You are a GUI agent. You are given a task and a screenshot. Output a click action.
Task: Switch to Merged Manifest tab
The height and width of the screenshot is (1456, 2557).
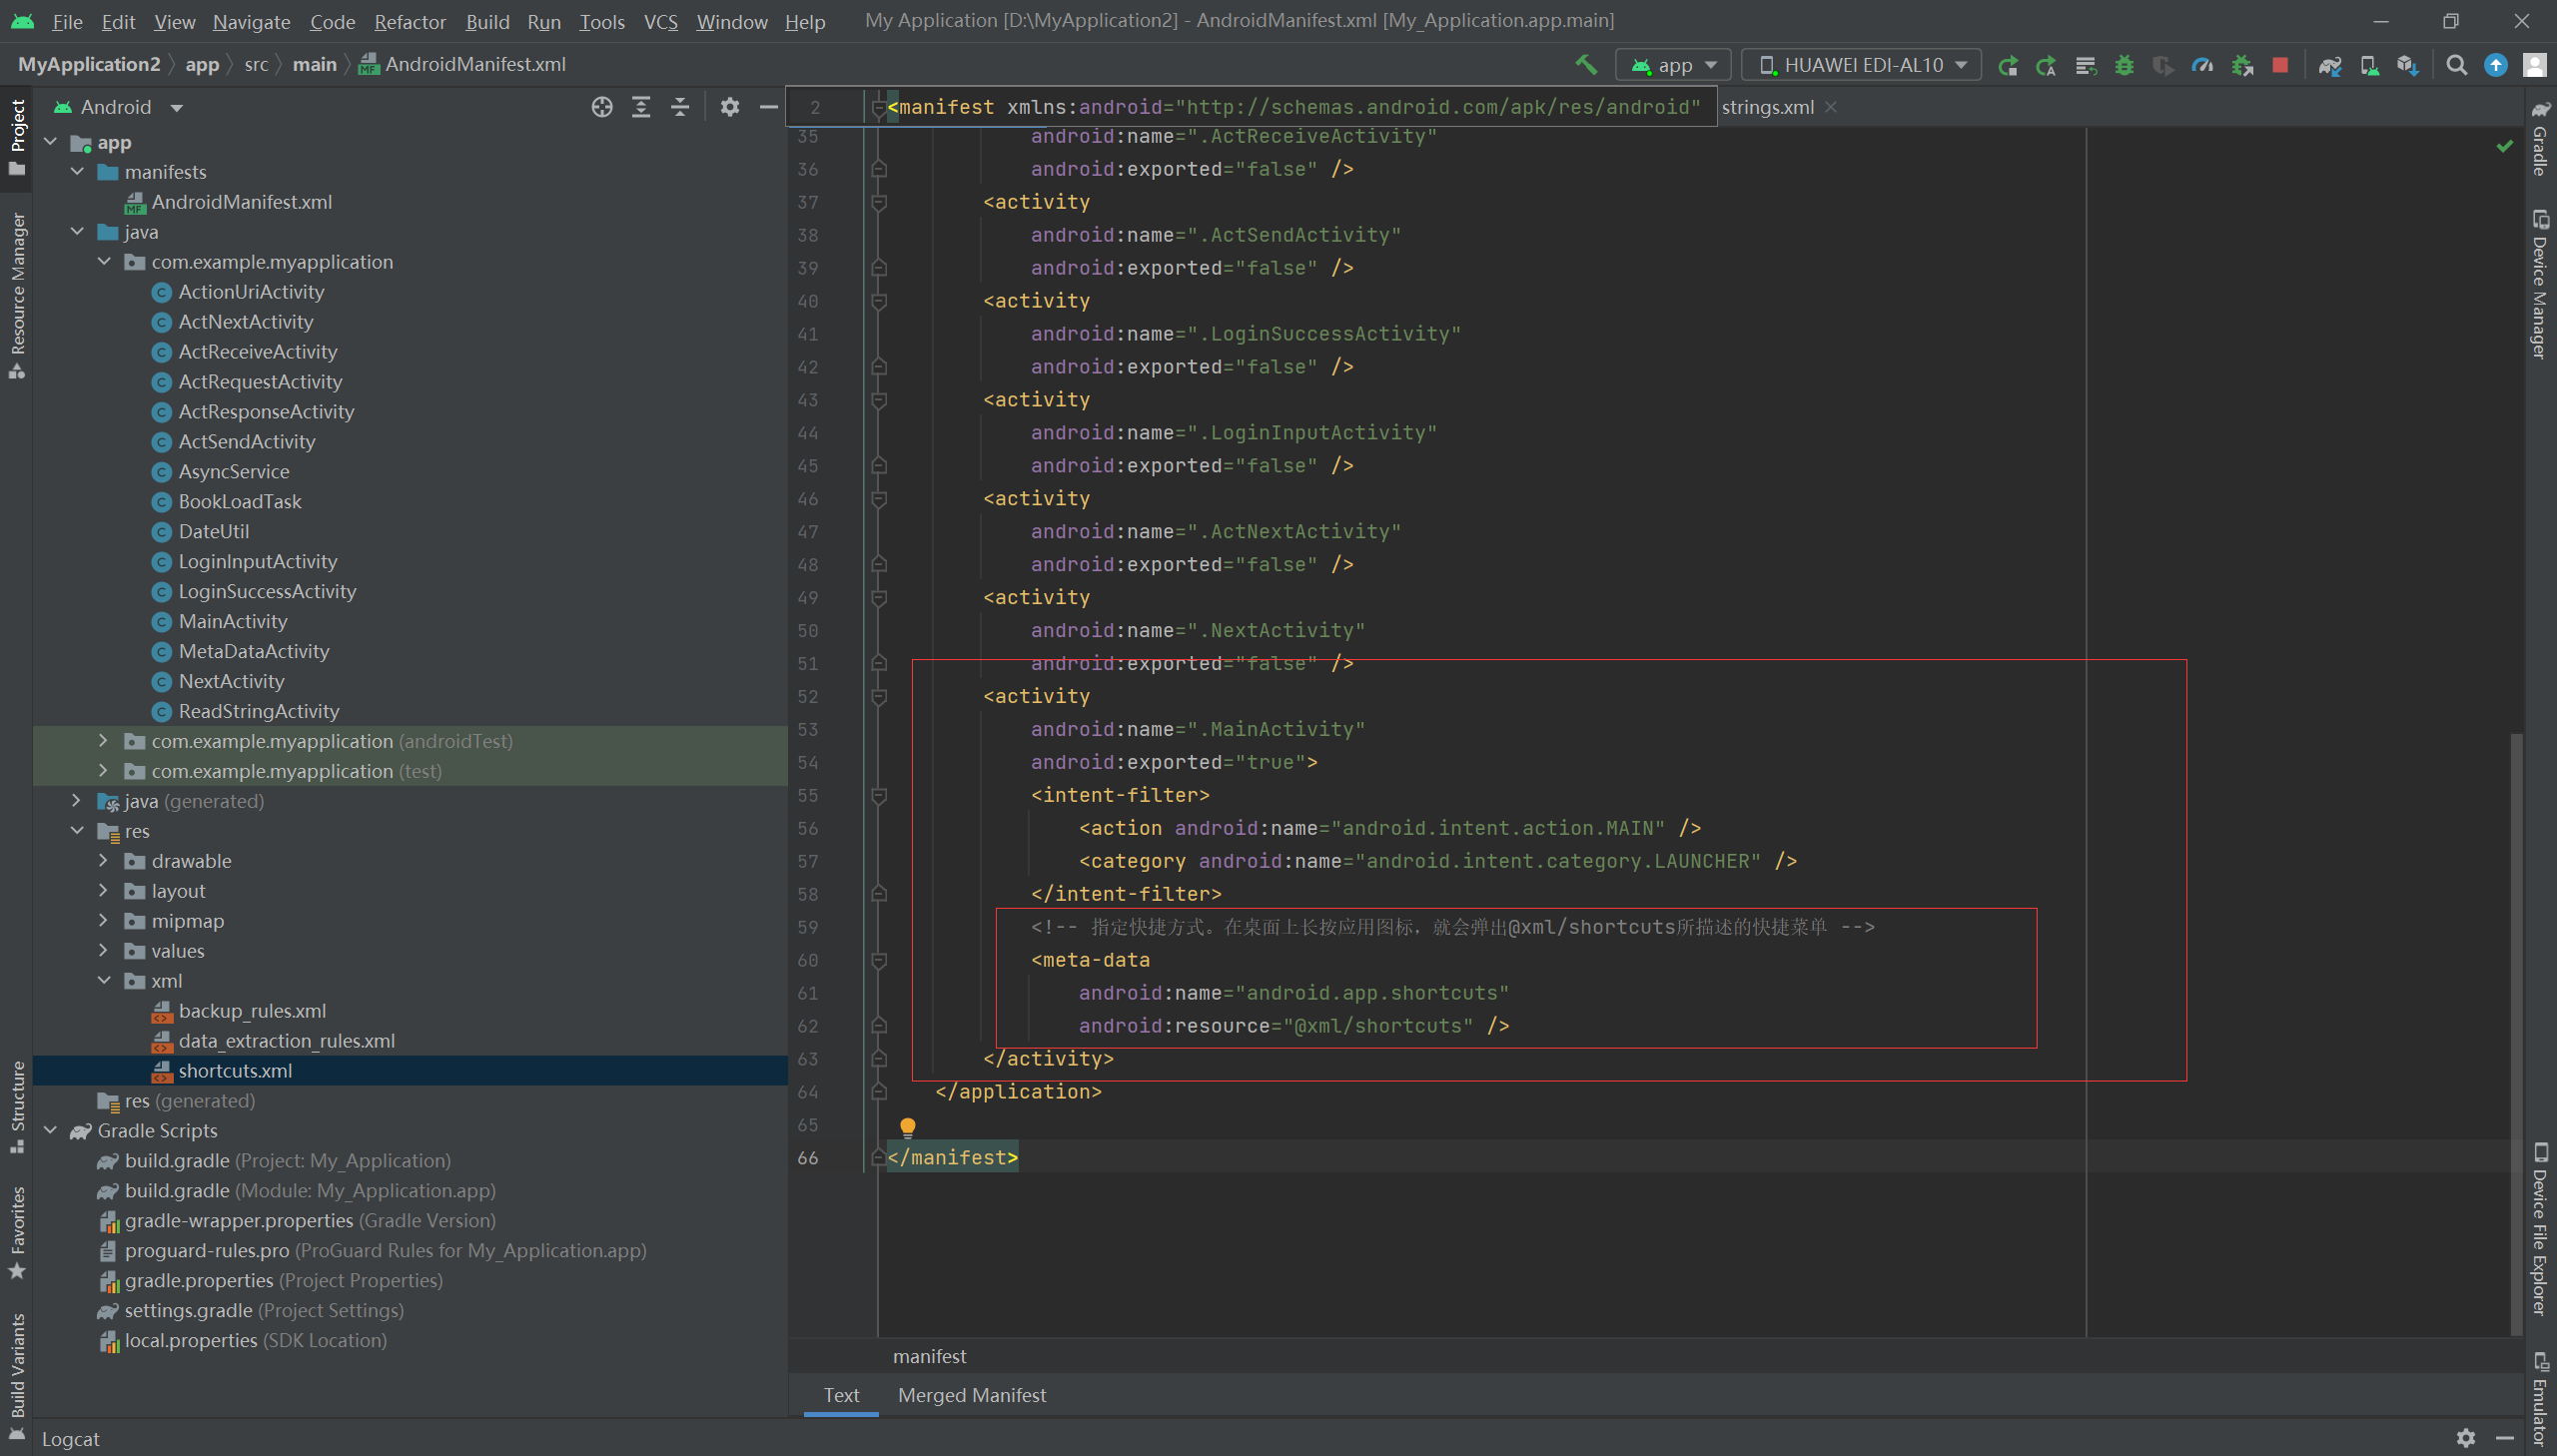pos(971,1395)
